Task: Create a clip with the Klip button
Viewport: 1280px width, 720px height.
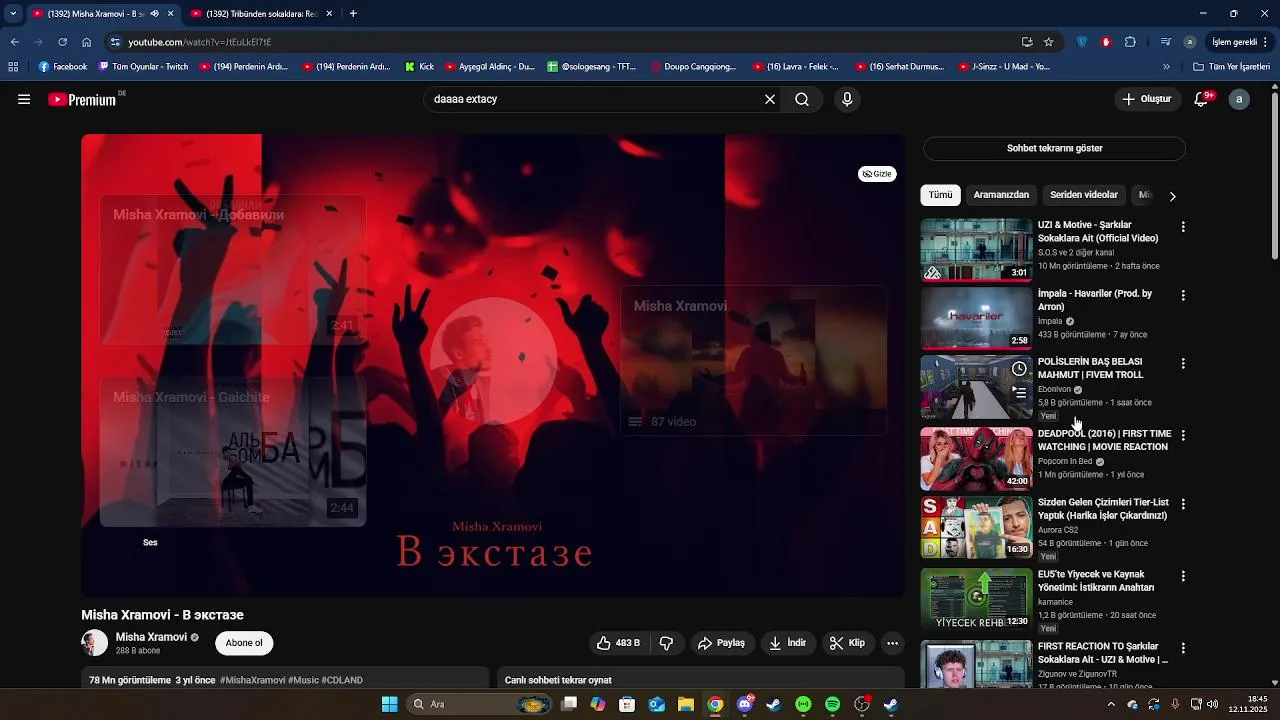Action: 847,643
